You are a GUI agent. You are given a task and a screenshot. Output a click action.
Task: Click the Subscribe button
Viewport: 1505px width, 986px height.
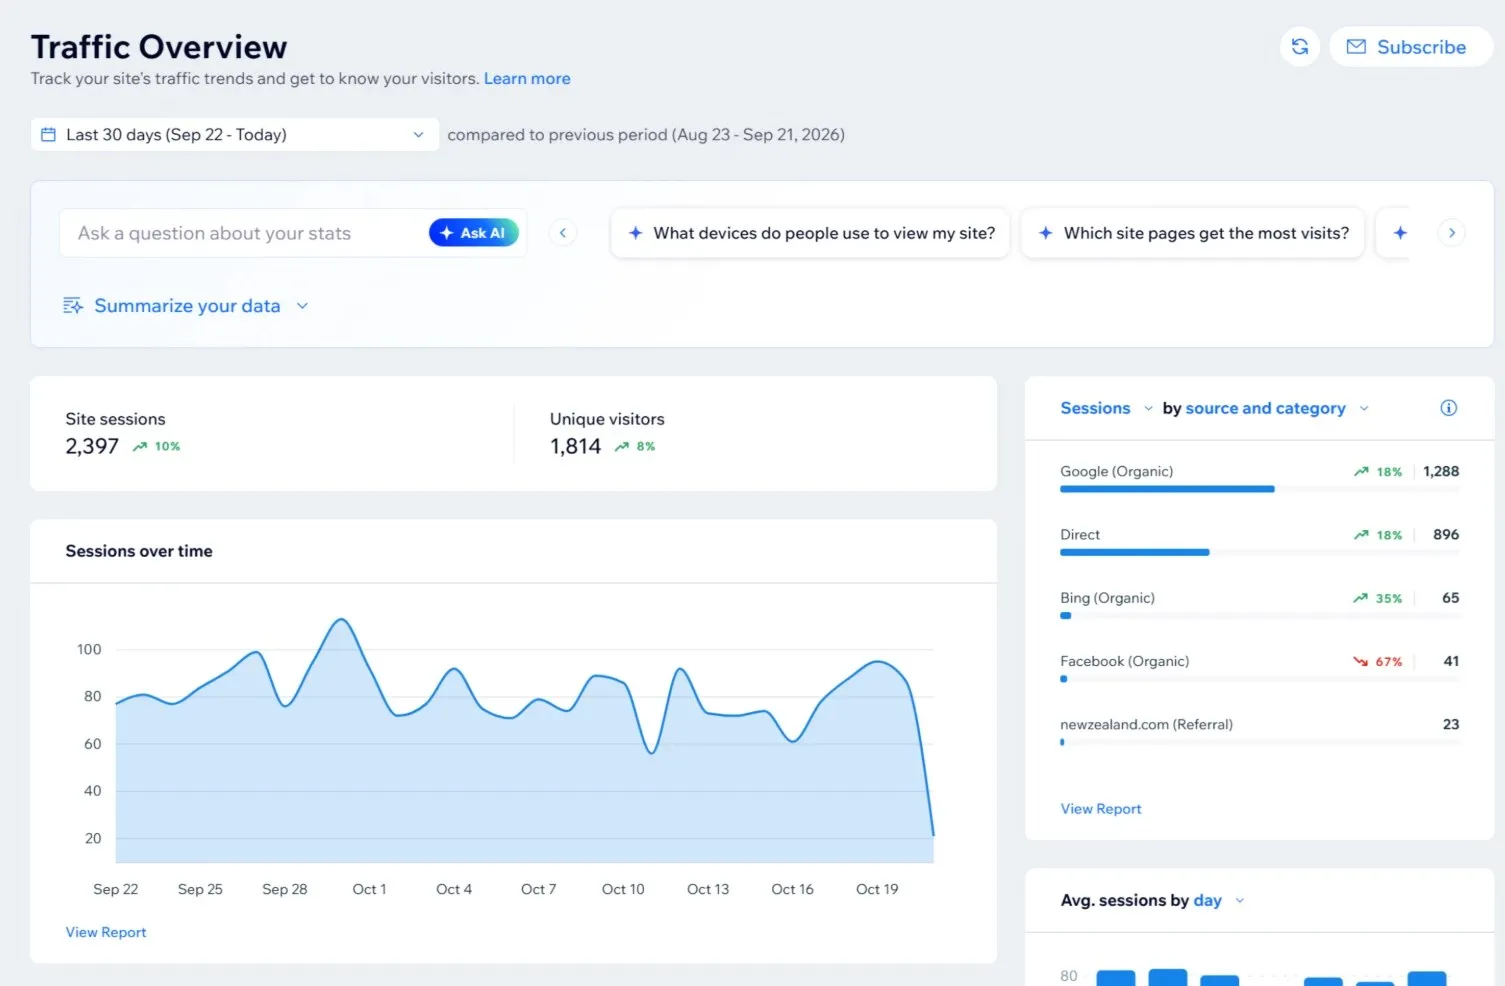(1410, 47)
